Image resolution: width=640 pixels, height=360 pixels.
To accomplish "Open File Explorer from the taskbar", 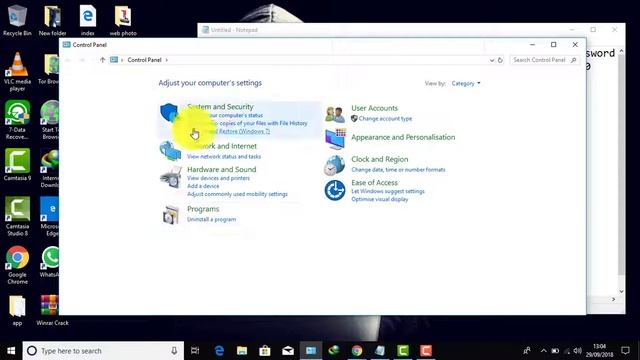I will 242,351.
